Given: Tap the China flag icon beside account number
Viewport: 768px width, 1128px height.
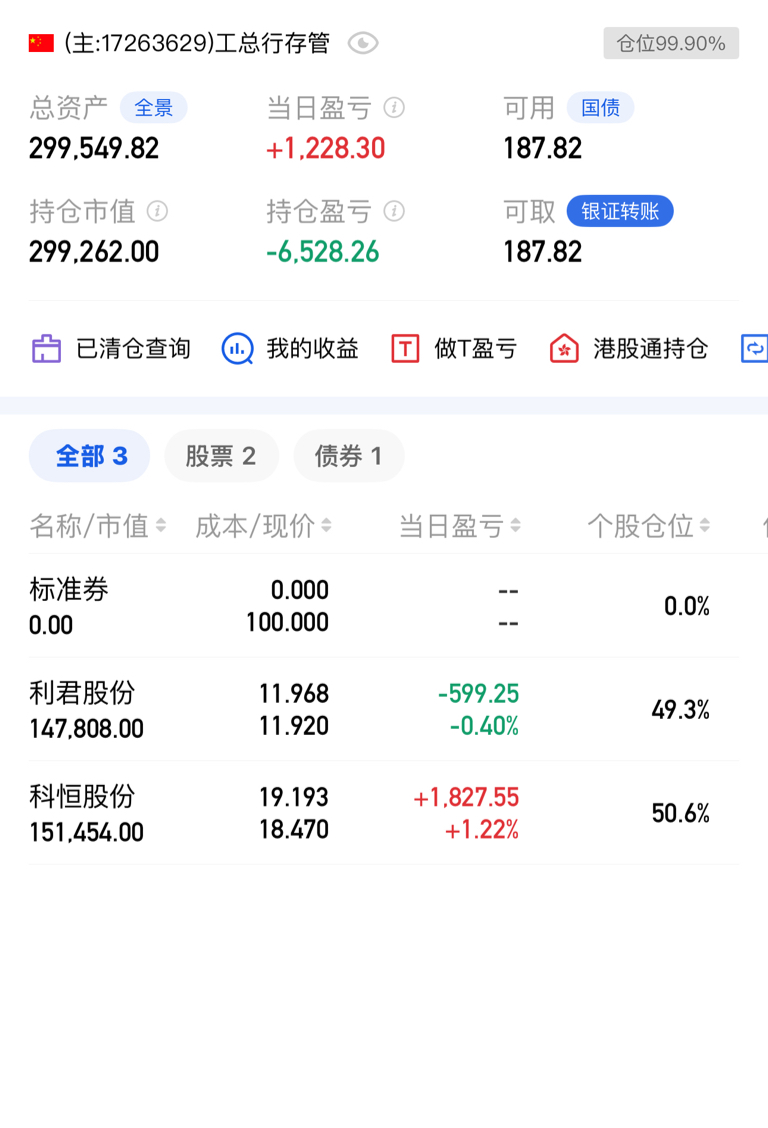Looking at the screenshot, I should [41, 43].
